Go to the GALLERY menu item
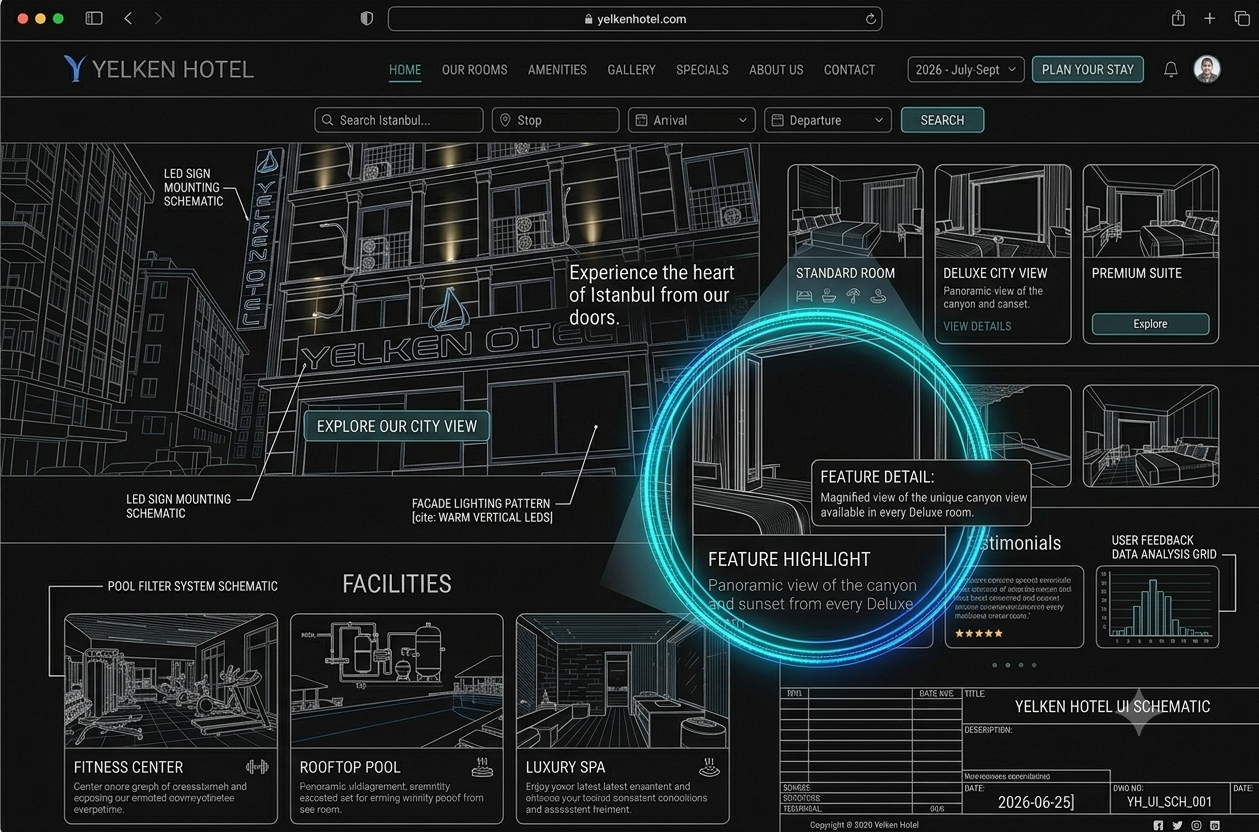Image resolution: width=1259 pixels, height=832 pixels. click(x=631, y=70)
